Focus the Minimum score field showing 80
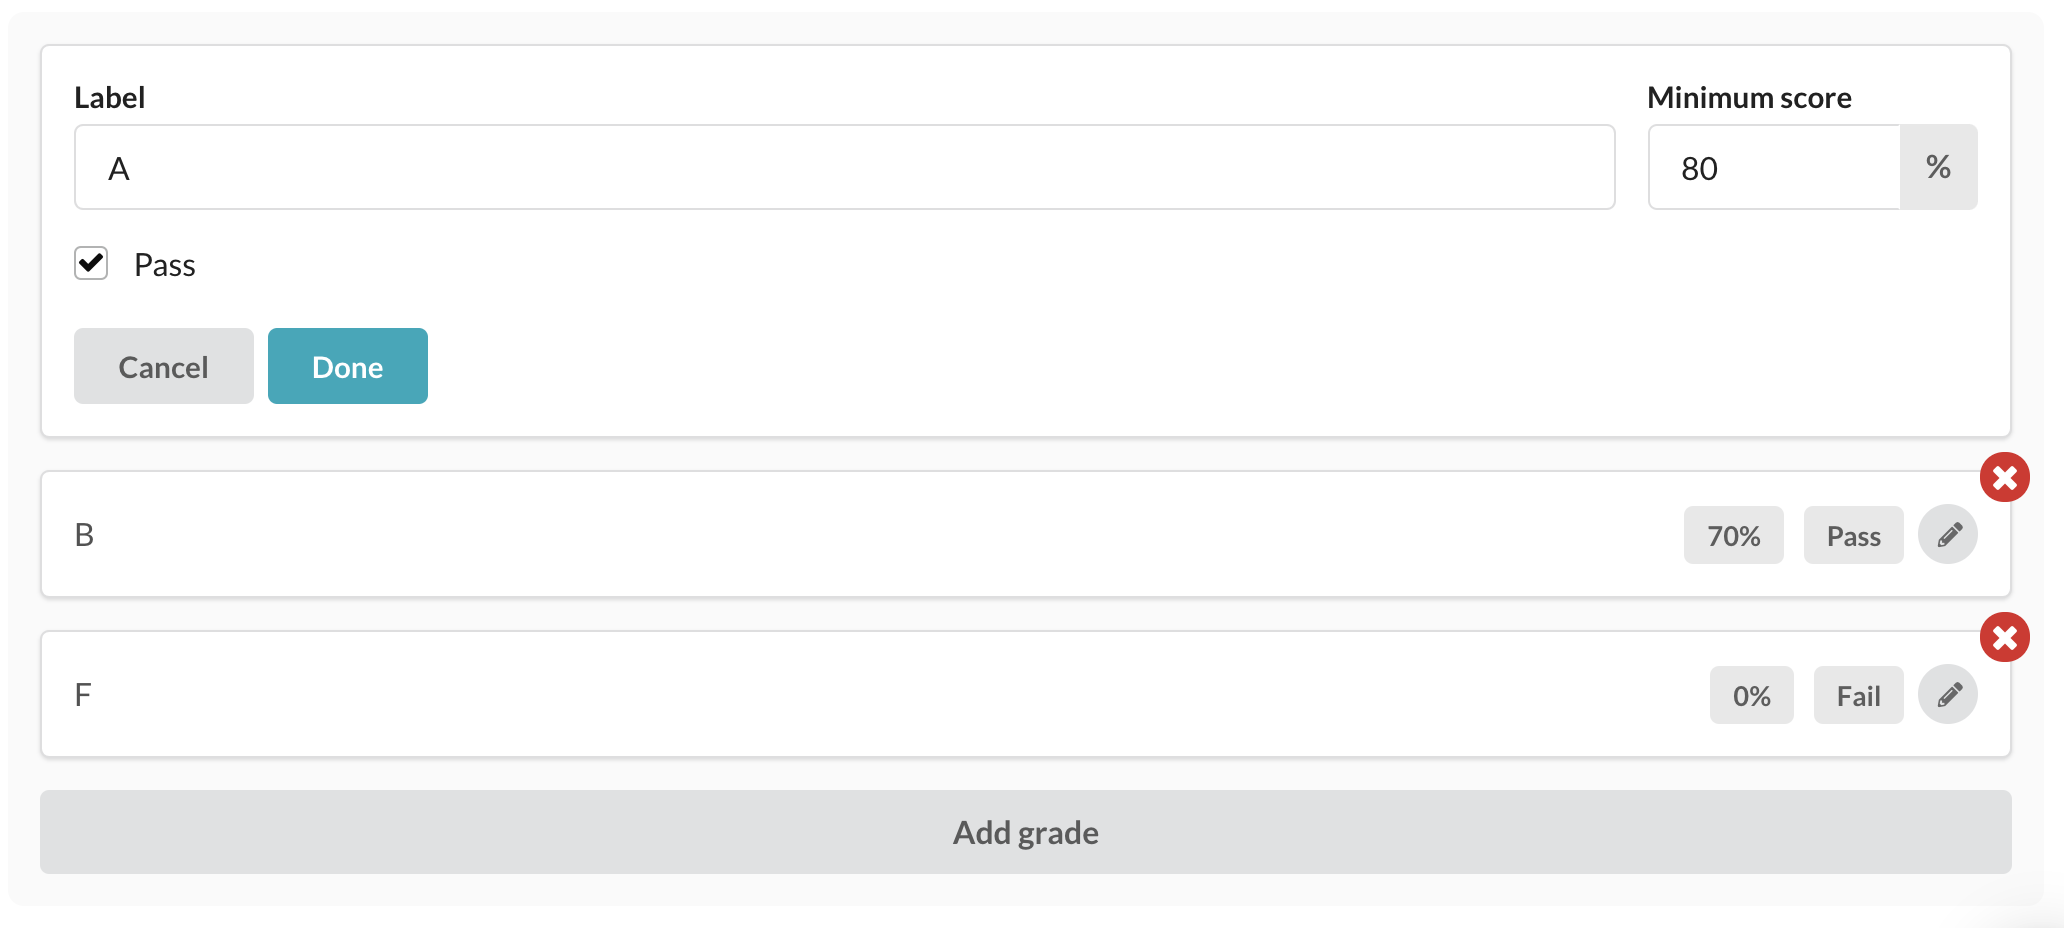This screenshot has height=928, width=2064. click(x=1774, y=167)
